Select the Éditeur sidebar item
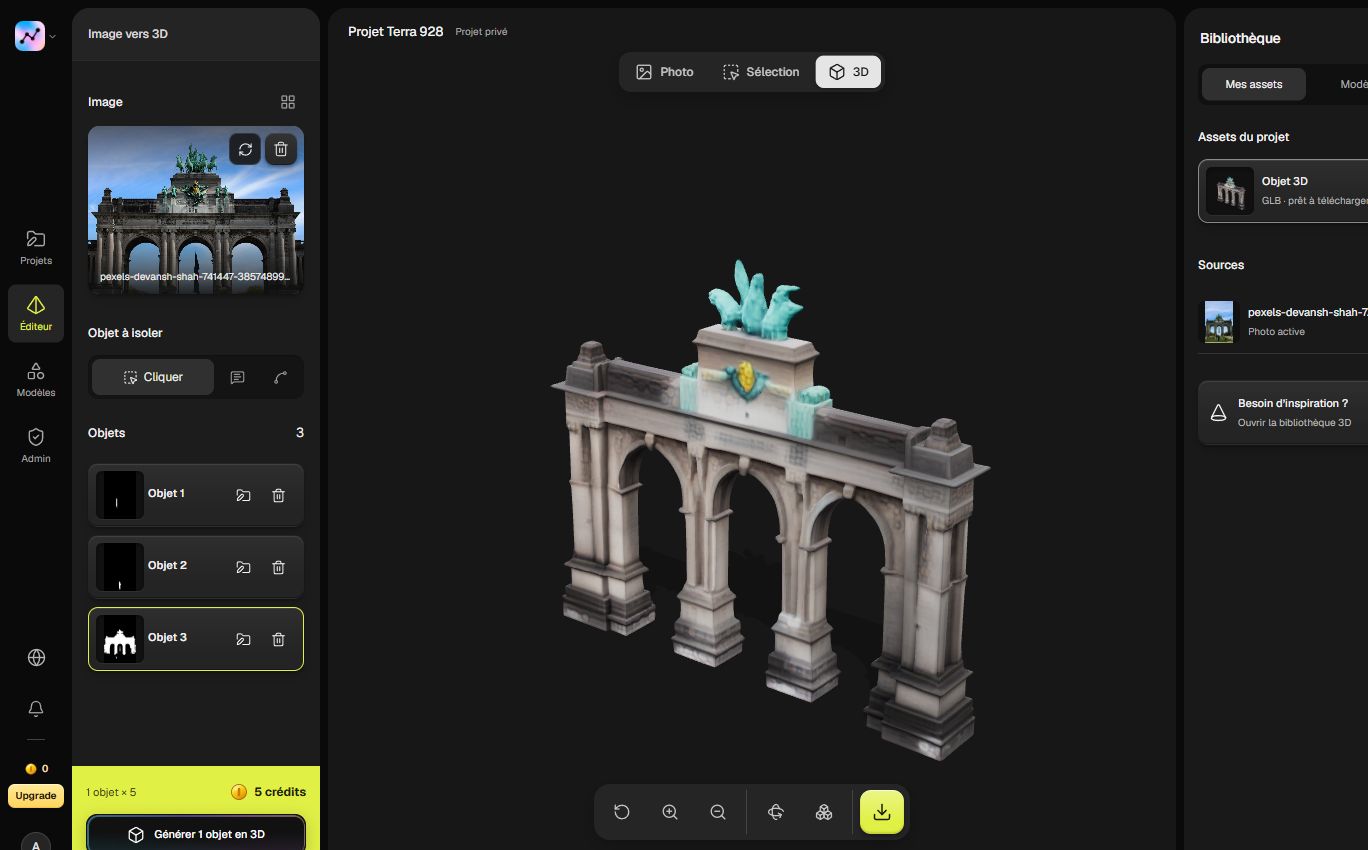 point(36,313)
